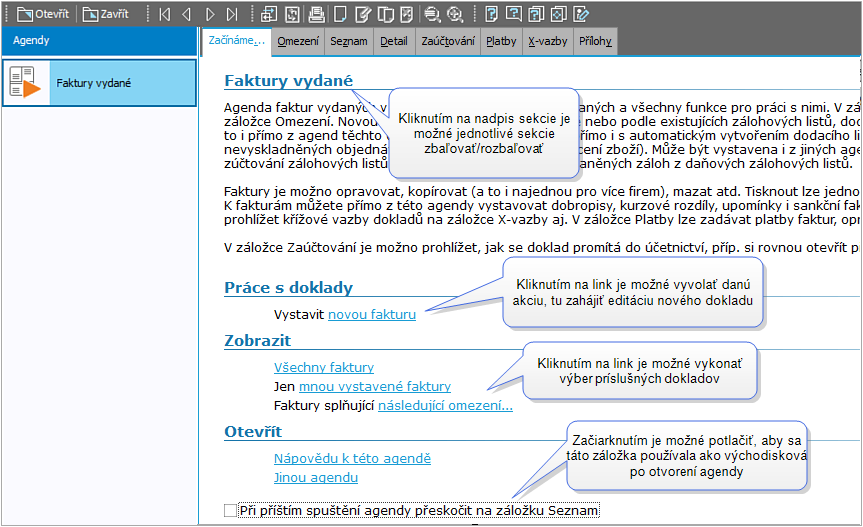Click the magnifier with plus icon
Image resolution: width=863 pixels, height=527 pixels.
pos(455,14)
